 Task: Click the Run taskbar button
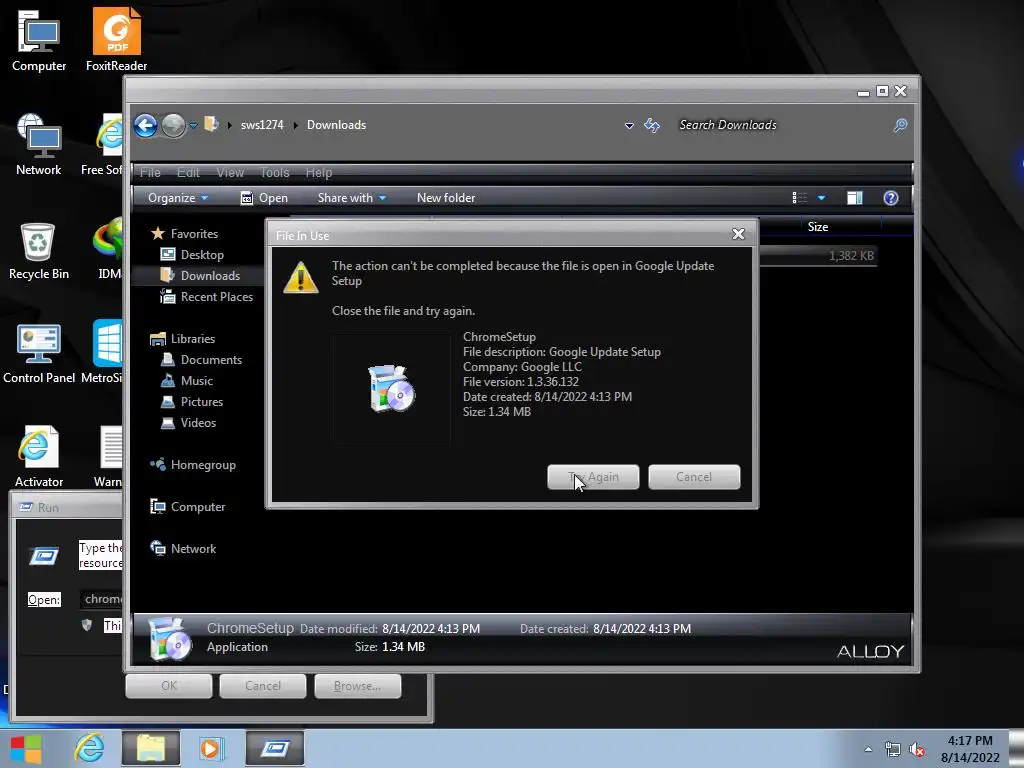[x=275, y=748]
